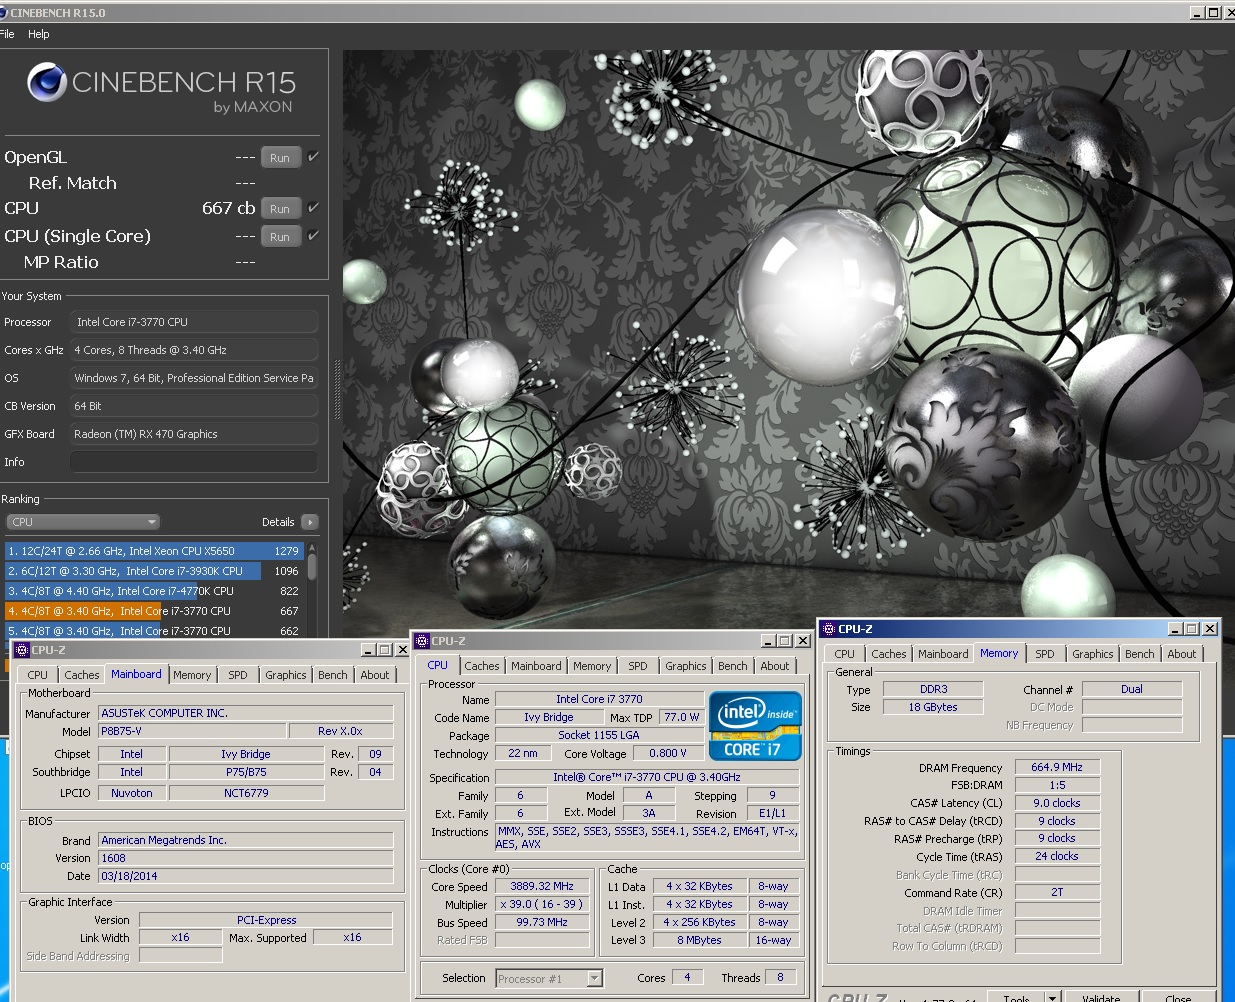This screenshot has height=1002, width=1235.
Task: Open Memory tab in Mainboard CPU-Z window
Action: coord(192,675)
